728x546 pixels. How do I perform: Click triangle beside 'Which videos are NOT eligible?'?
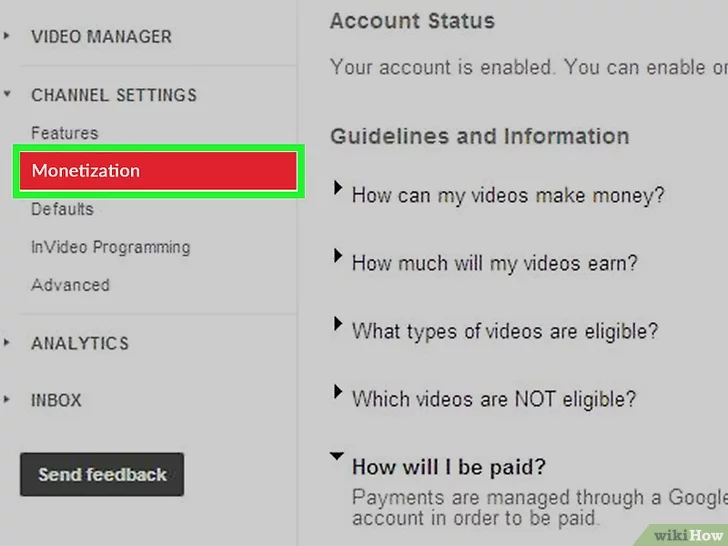(338, 392)
